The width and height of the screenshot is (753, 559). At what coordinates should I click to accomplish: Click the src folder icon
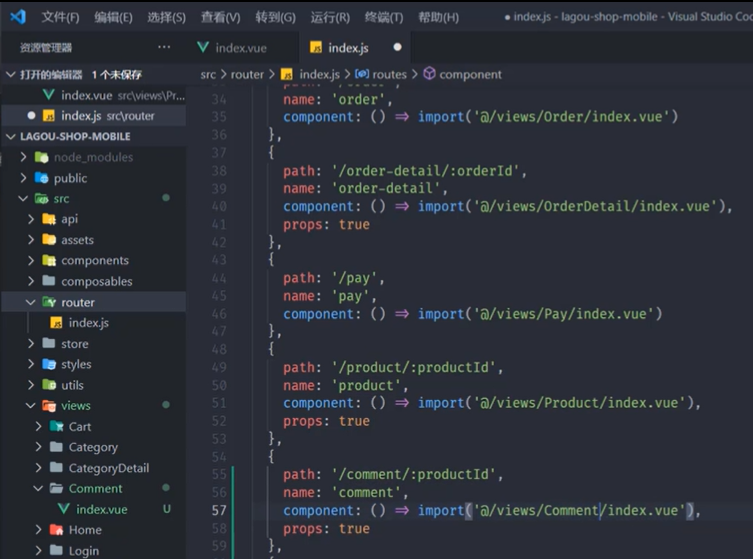(42, 198)
